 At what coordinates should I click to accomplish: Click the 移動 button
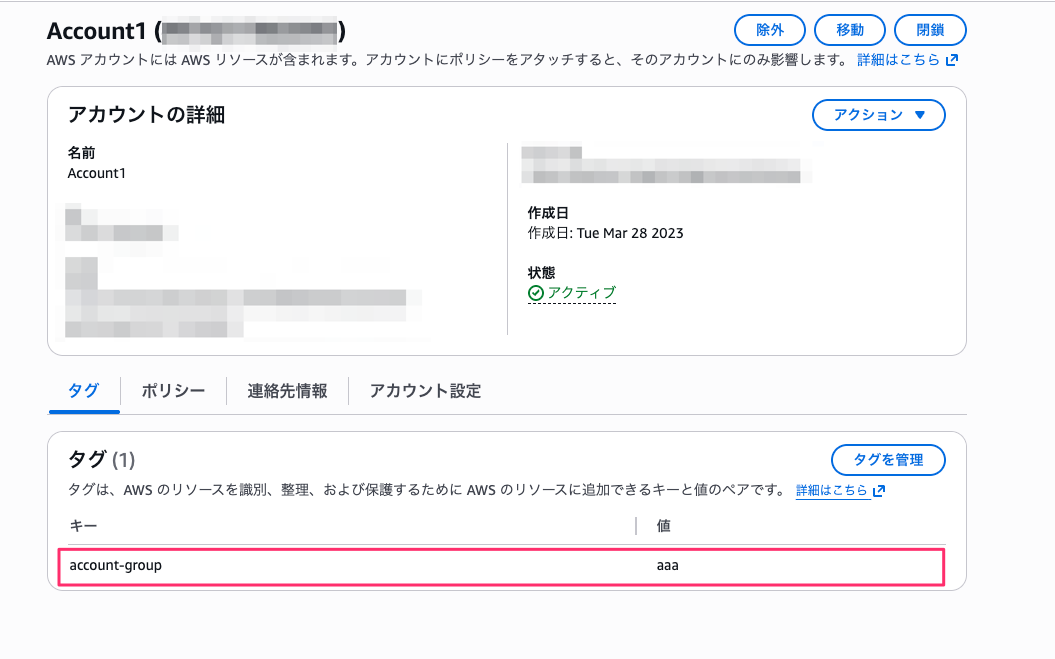point(849,29)
